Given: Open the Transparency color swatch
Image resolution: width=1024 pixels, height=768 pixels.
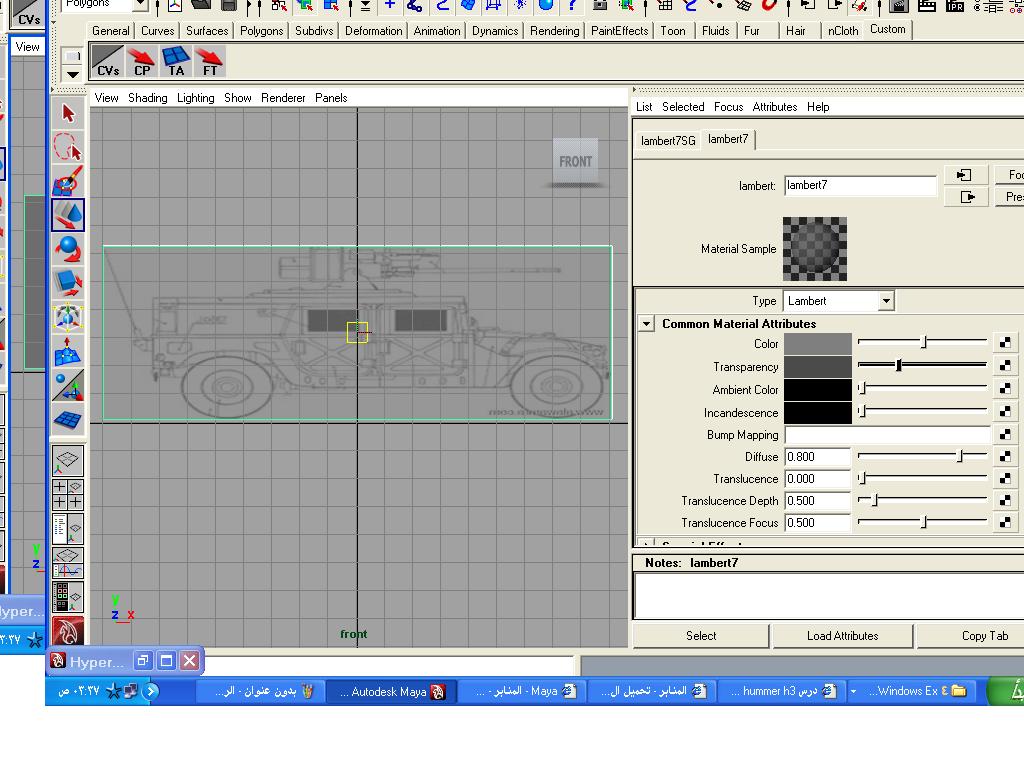Looking at the screenshot, I should point(818,366).
